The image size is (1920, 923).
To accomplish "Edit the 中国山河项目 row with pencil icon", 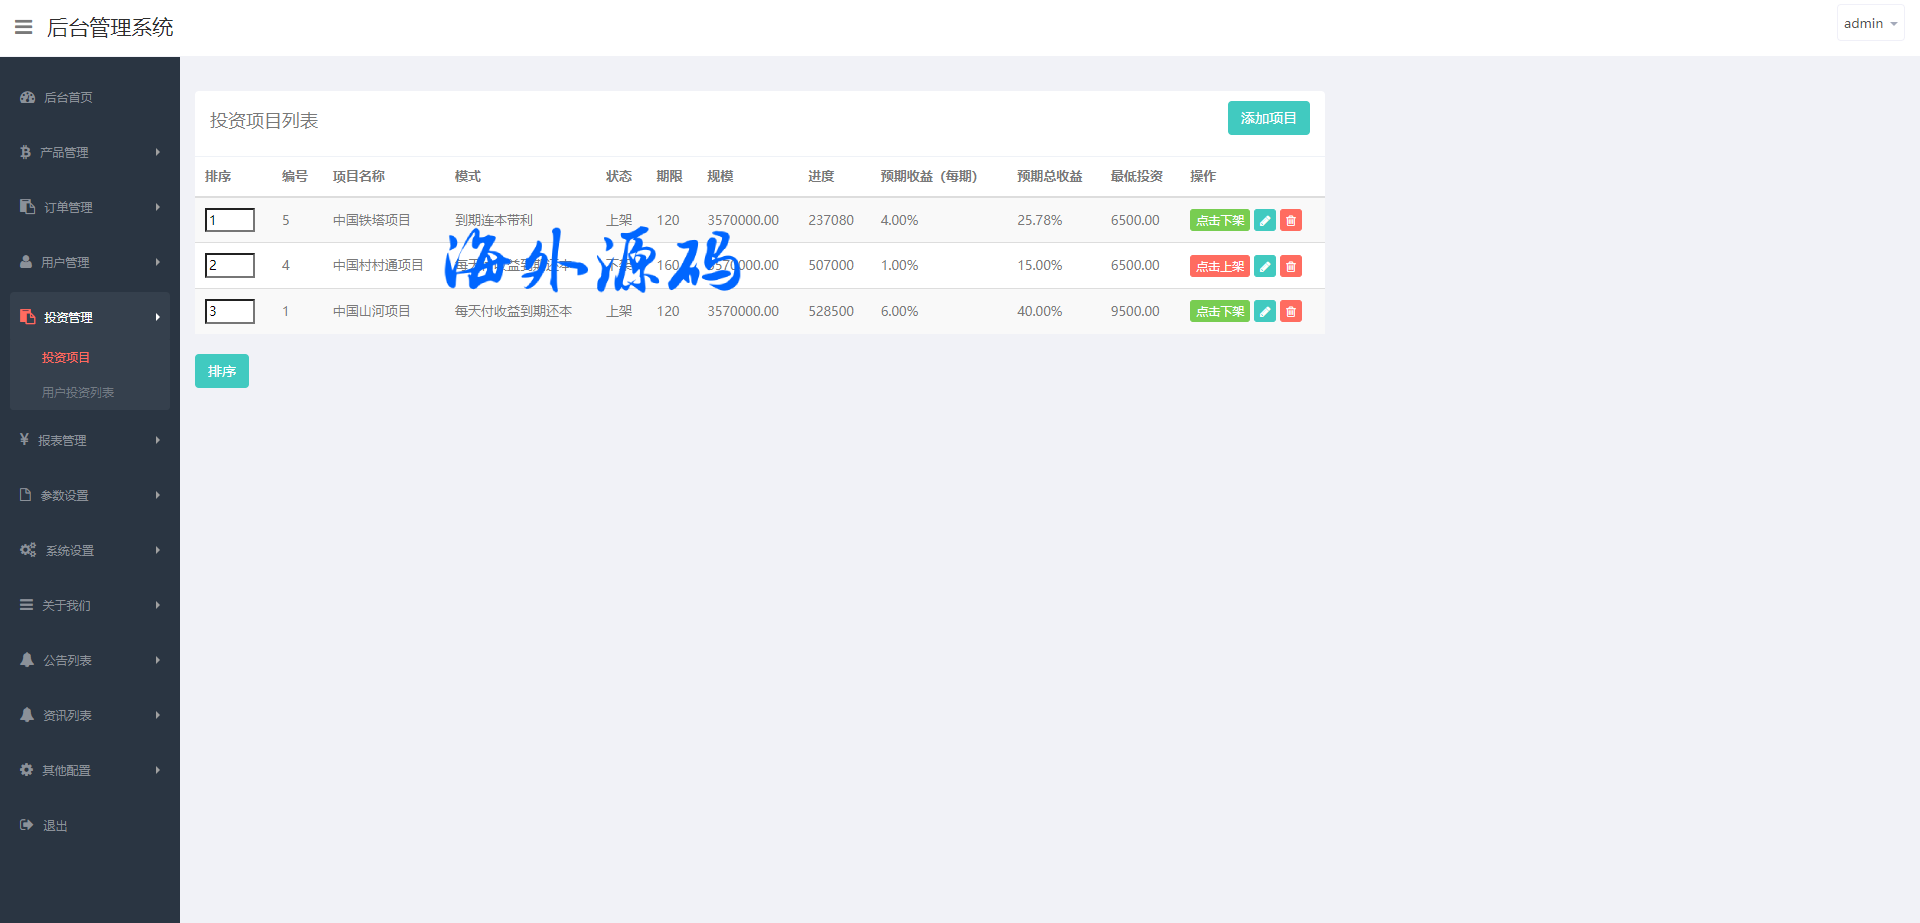I will tap(1265, 312).
